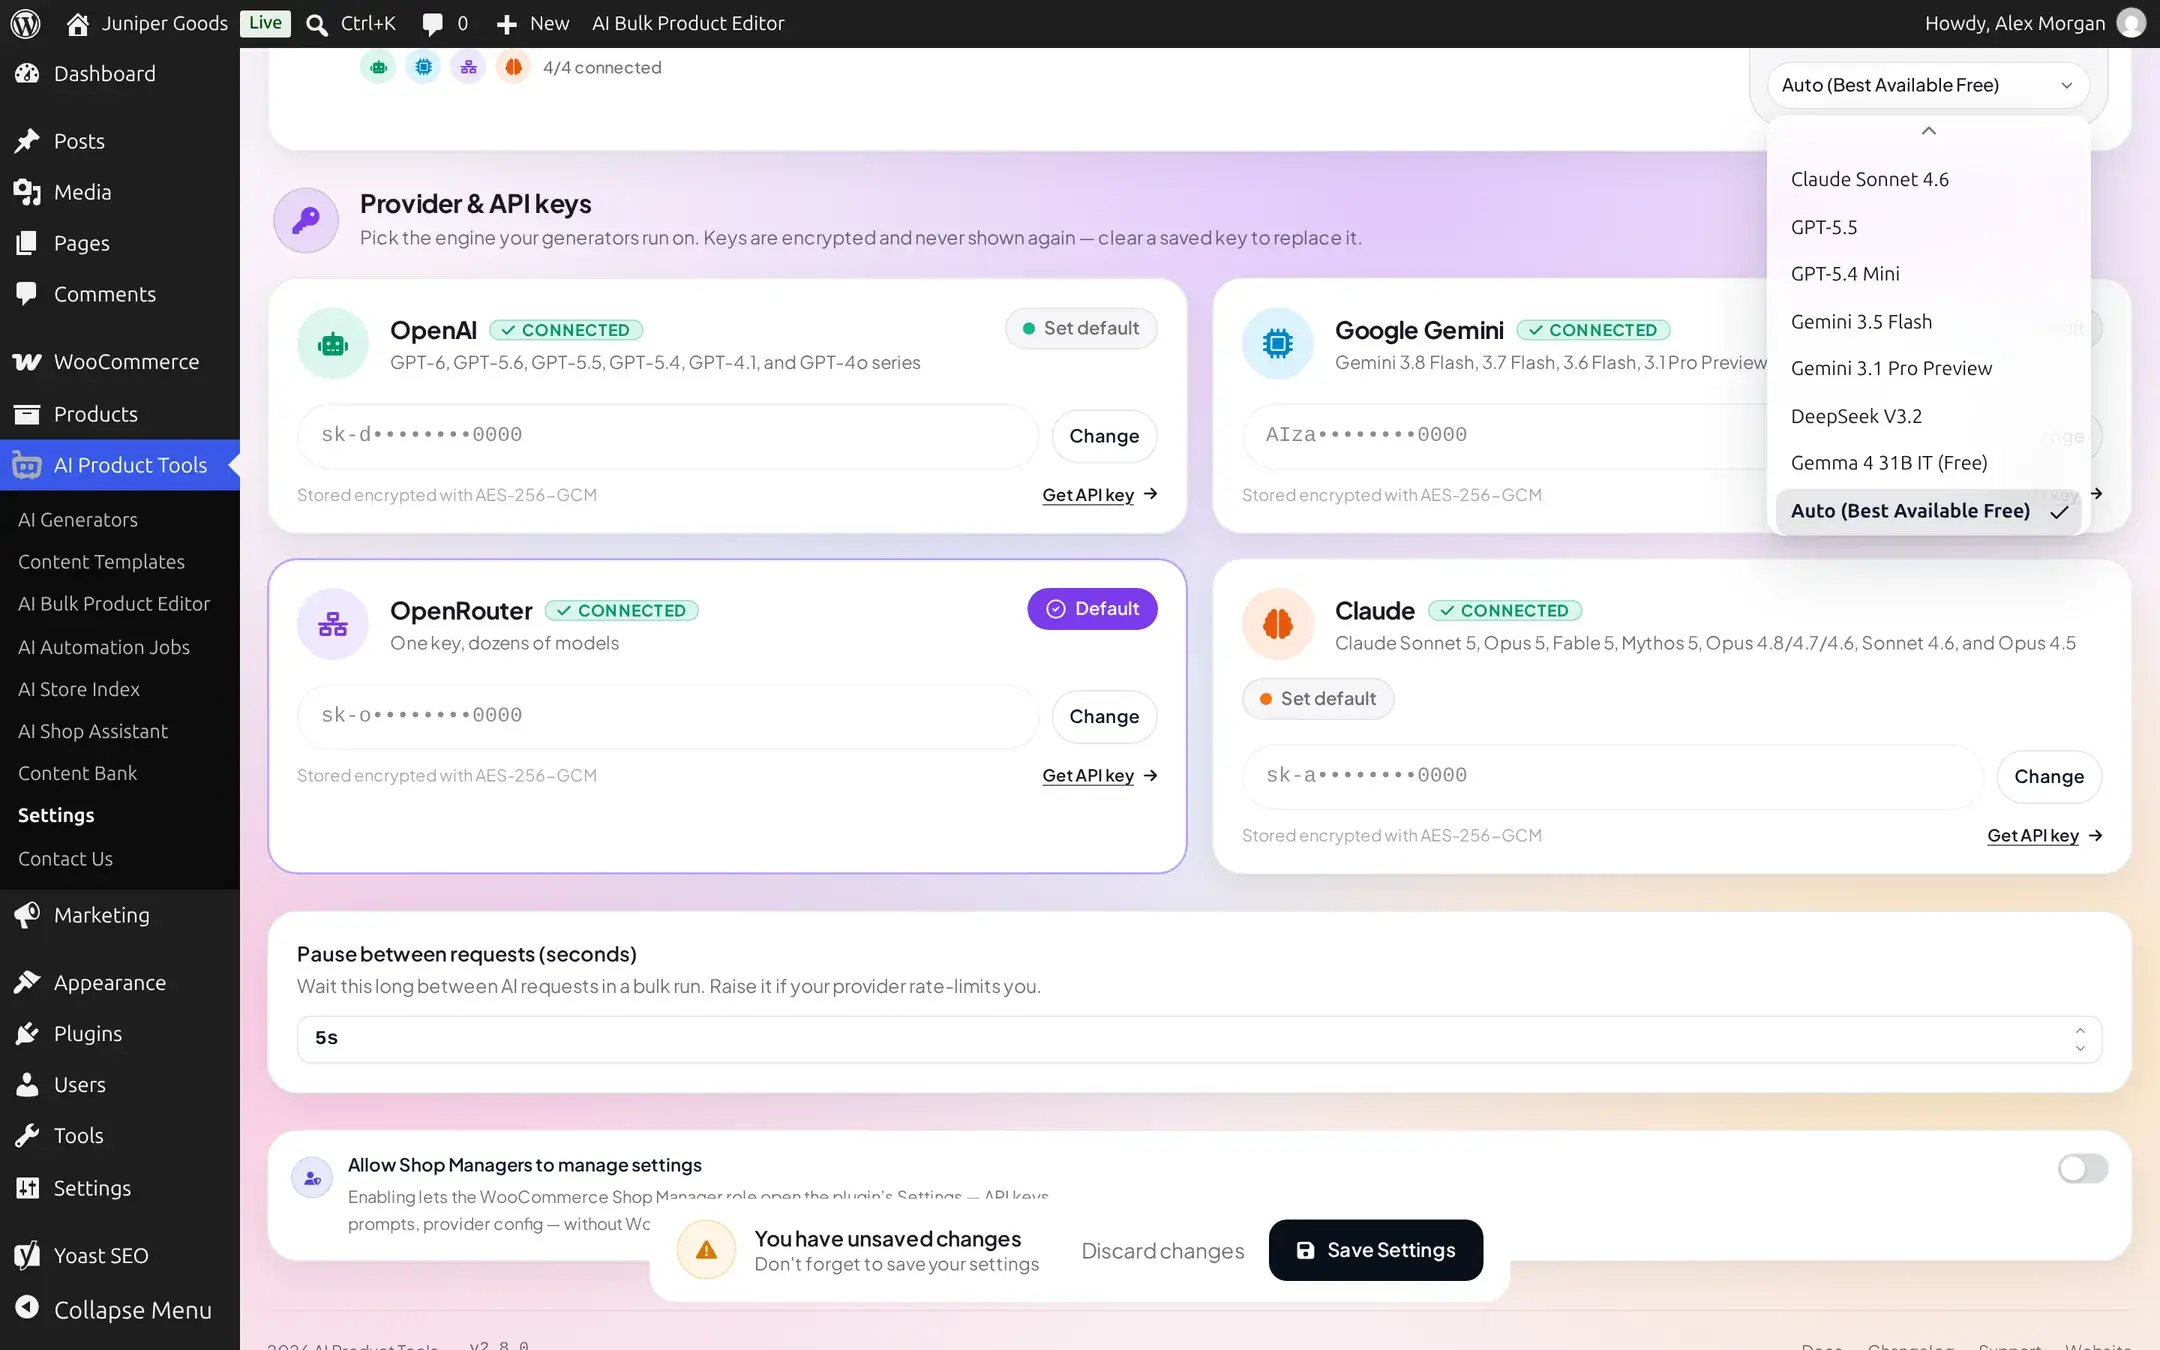Open OpenRouter Get API key link
The width and height of the screenshot is (2160, 1350).
click(x=1099, y=776)
